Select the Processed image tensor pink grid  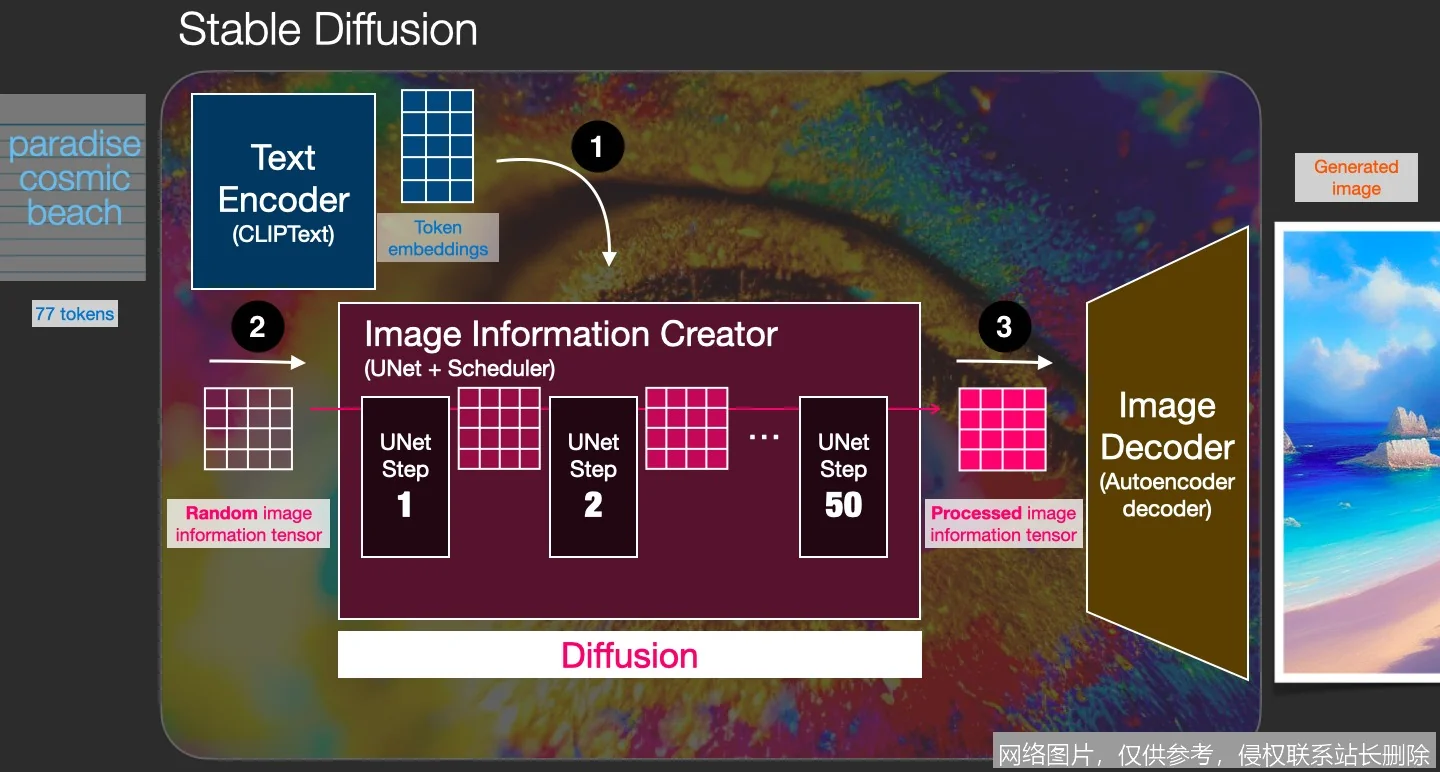tap(1001, 428)
